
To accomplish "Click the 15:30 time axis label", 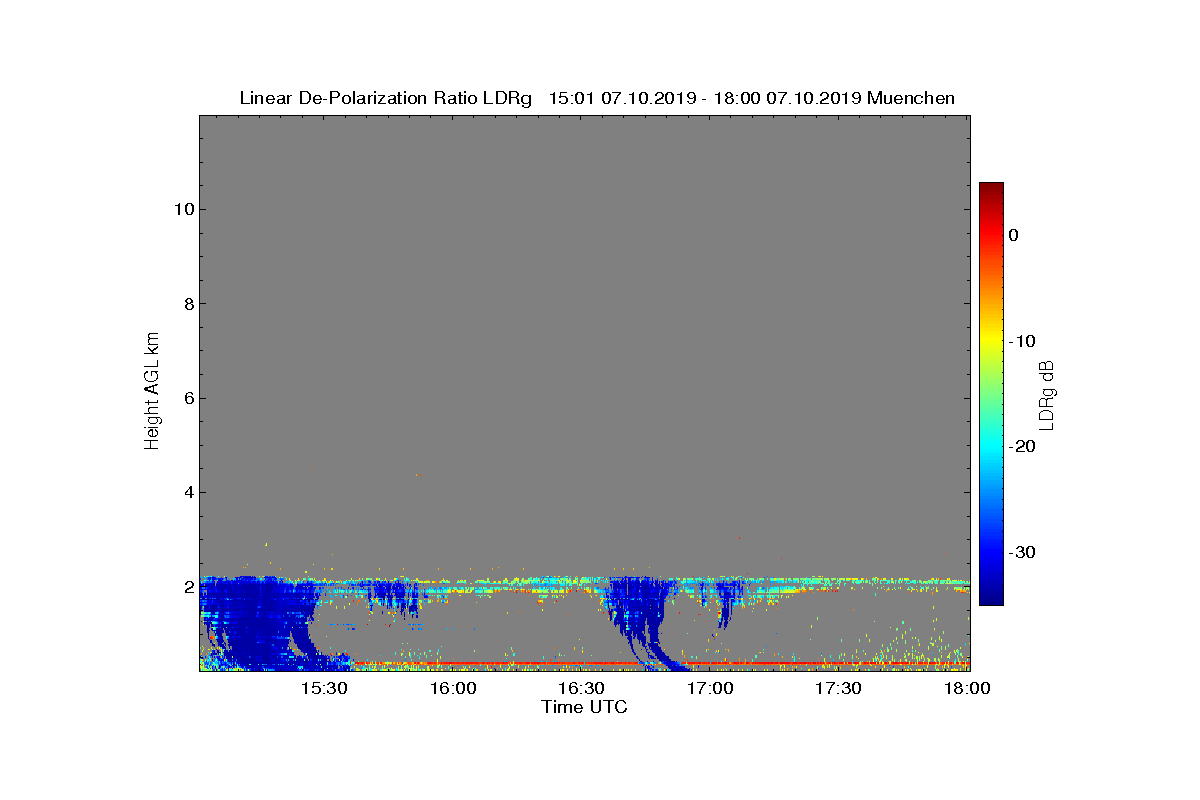I will click(324, 689).
